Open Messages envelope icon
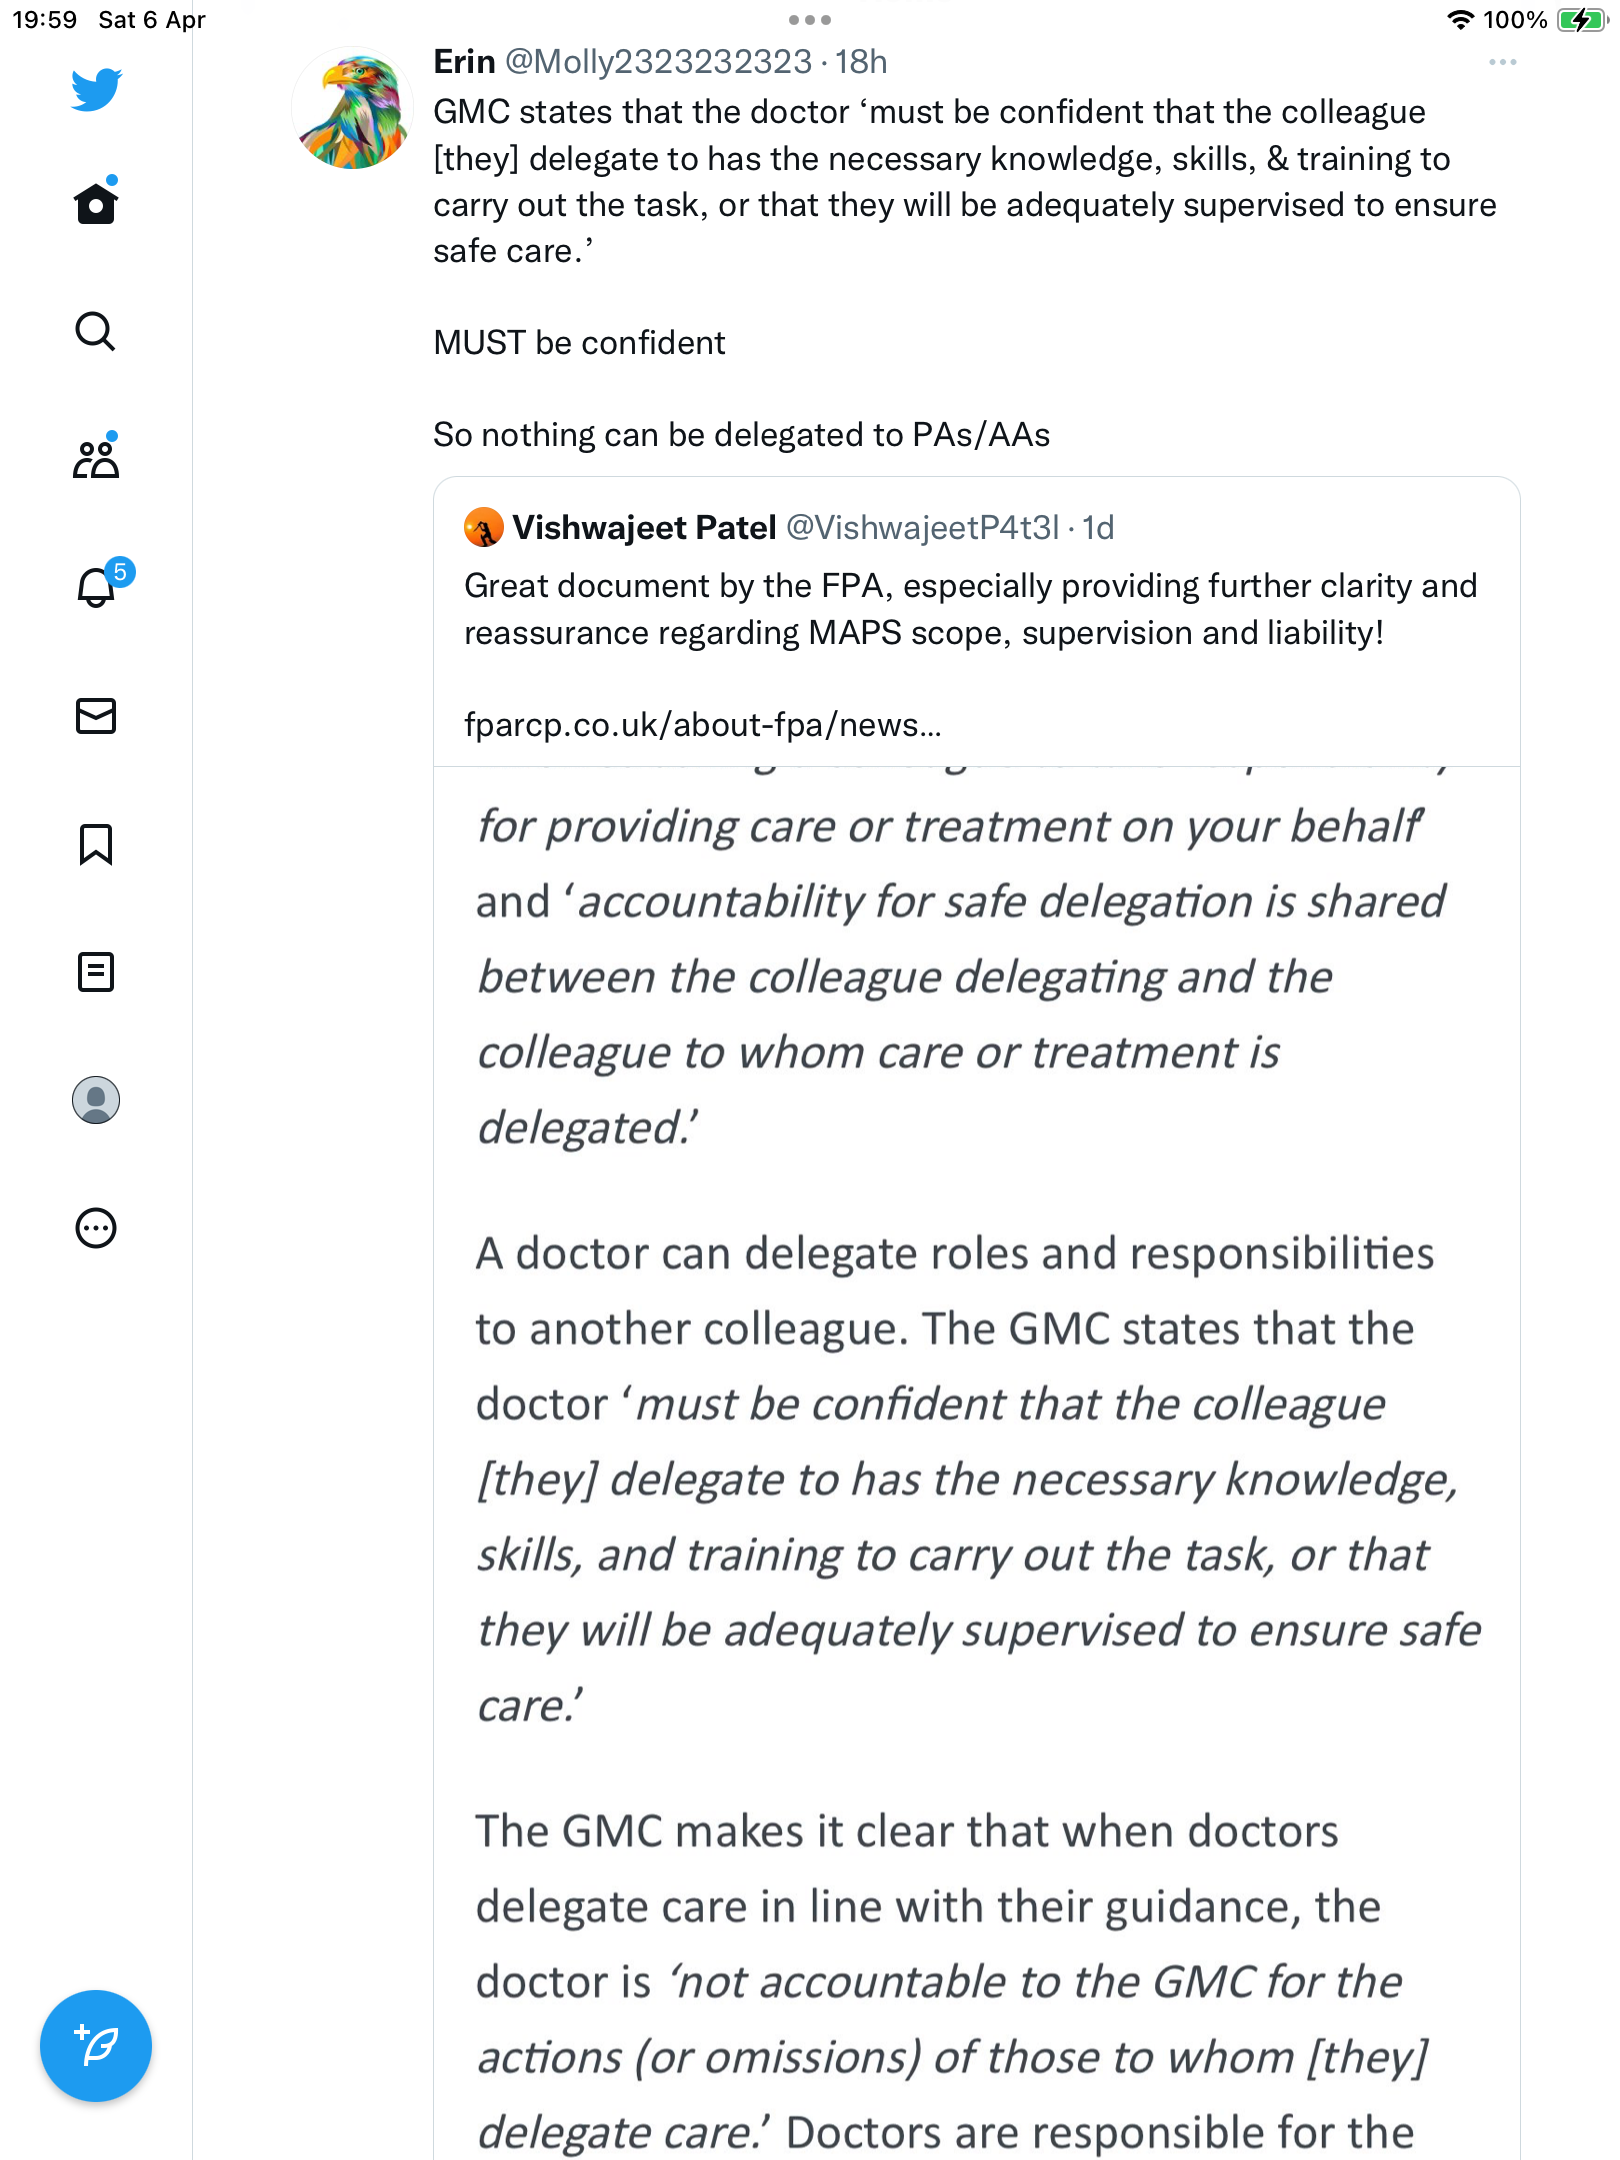The image size is (1620, 2160). click(96, 716)
